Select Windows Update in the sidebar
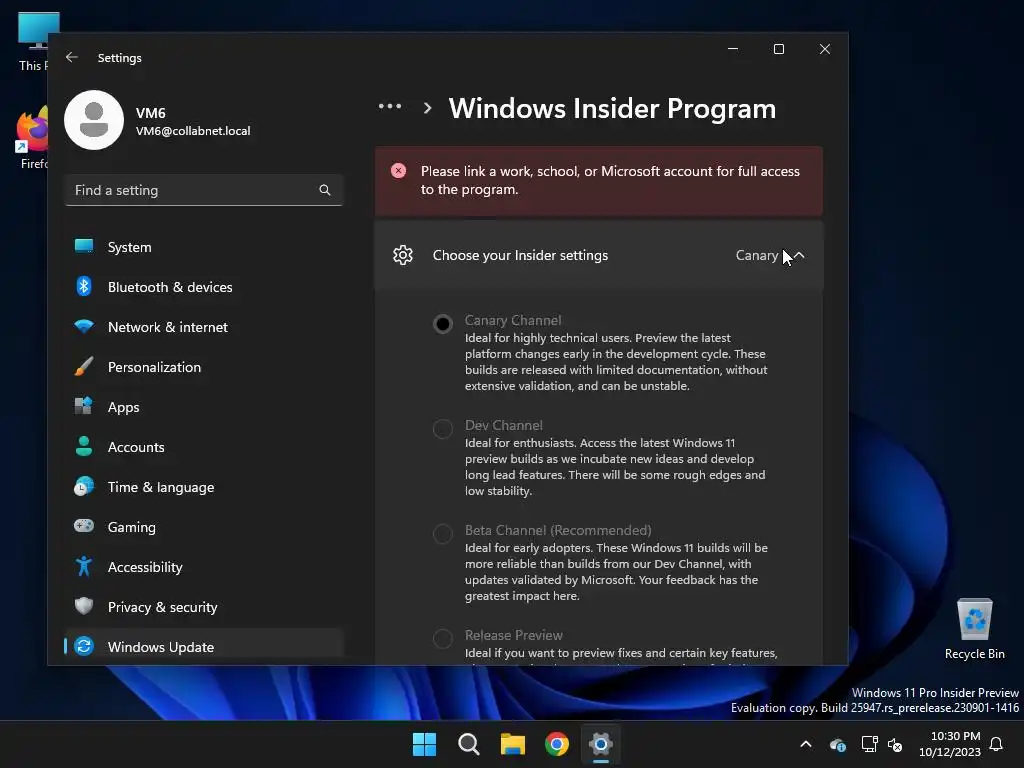Screen dimensions: 1024x768 (x=204, y=647)
